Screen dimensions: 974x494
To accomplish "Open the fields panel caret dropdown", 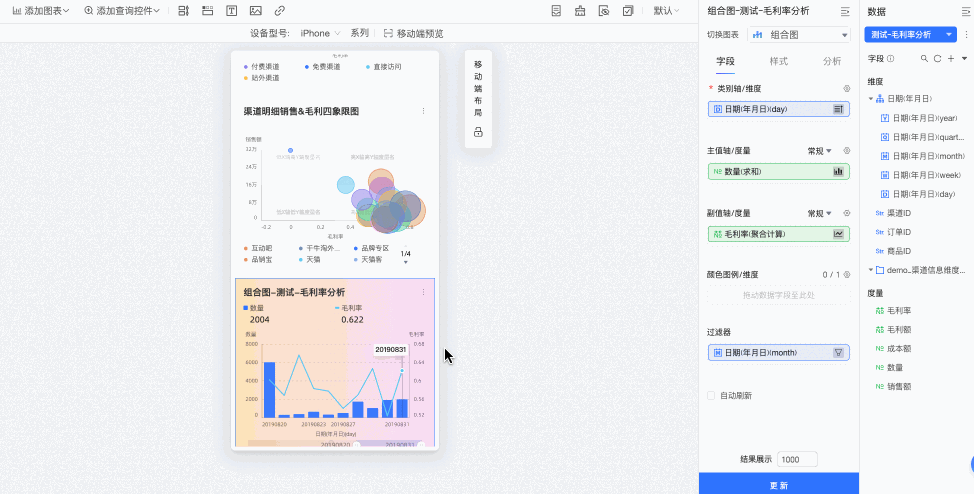I will pyautogui.click(x=964, y=58).
